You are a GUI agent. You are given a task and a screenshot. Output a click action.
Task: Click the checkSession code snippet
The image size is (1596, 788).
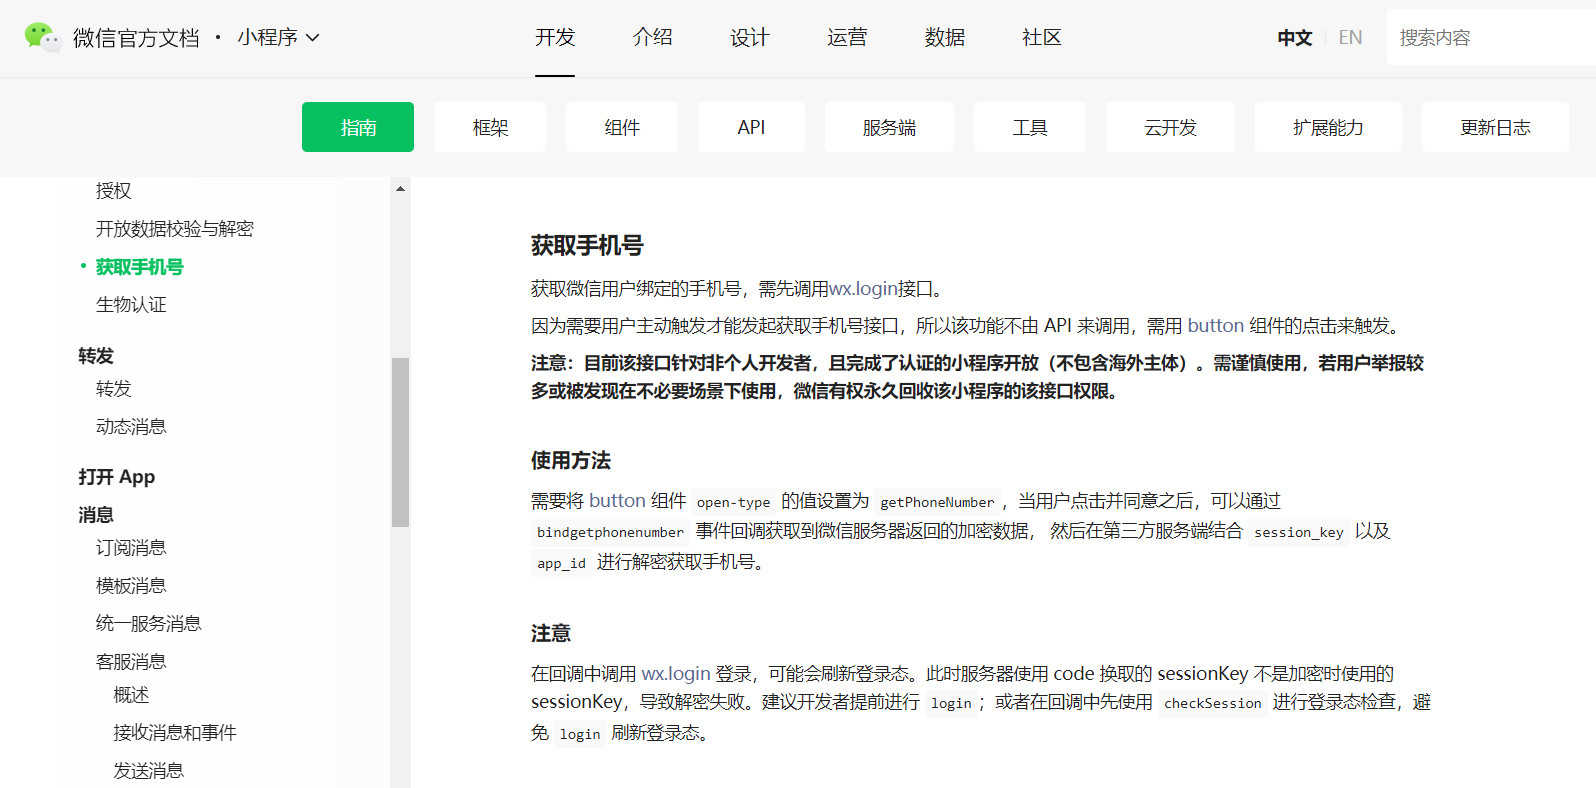coord(1213,703)
